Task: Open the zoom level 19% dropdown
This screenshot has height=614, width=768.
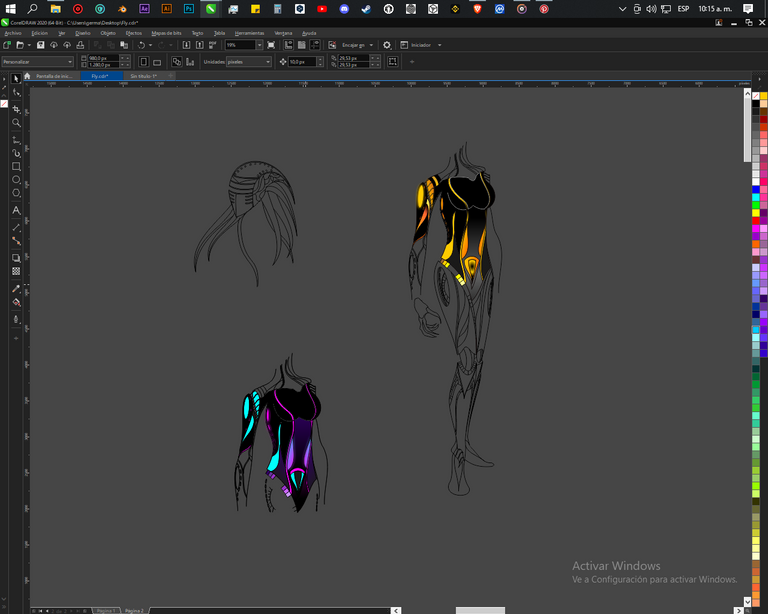Action: tap(260, 45)
